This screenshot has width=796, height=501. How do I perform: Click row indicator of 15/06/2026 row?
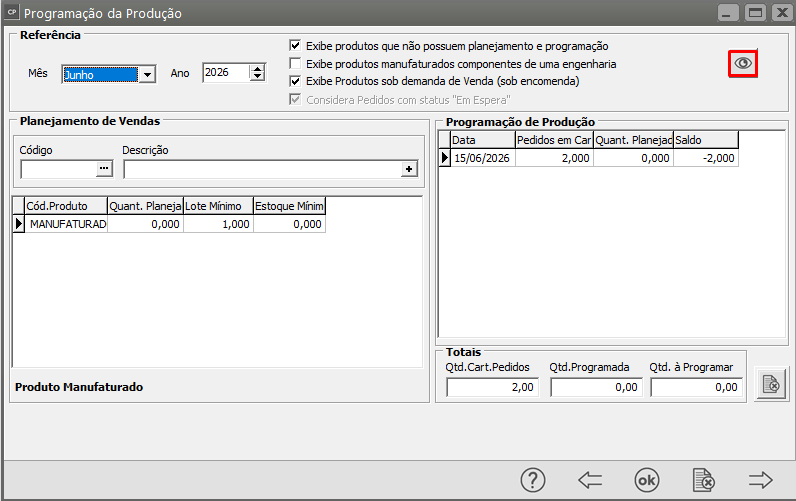click(x=445, y=158)
